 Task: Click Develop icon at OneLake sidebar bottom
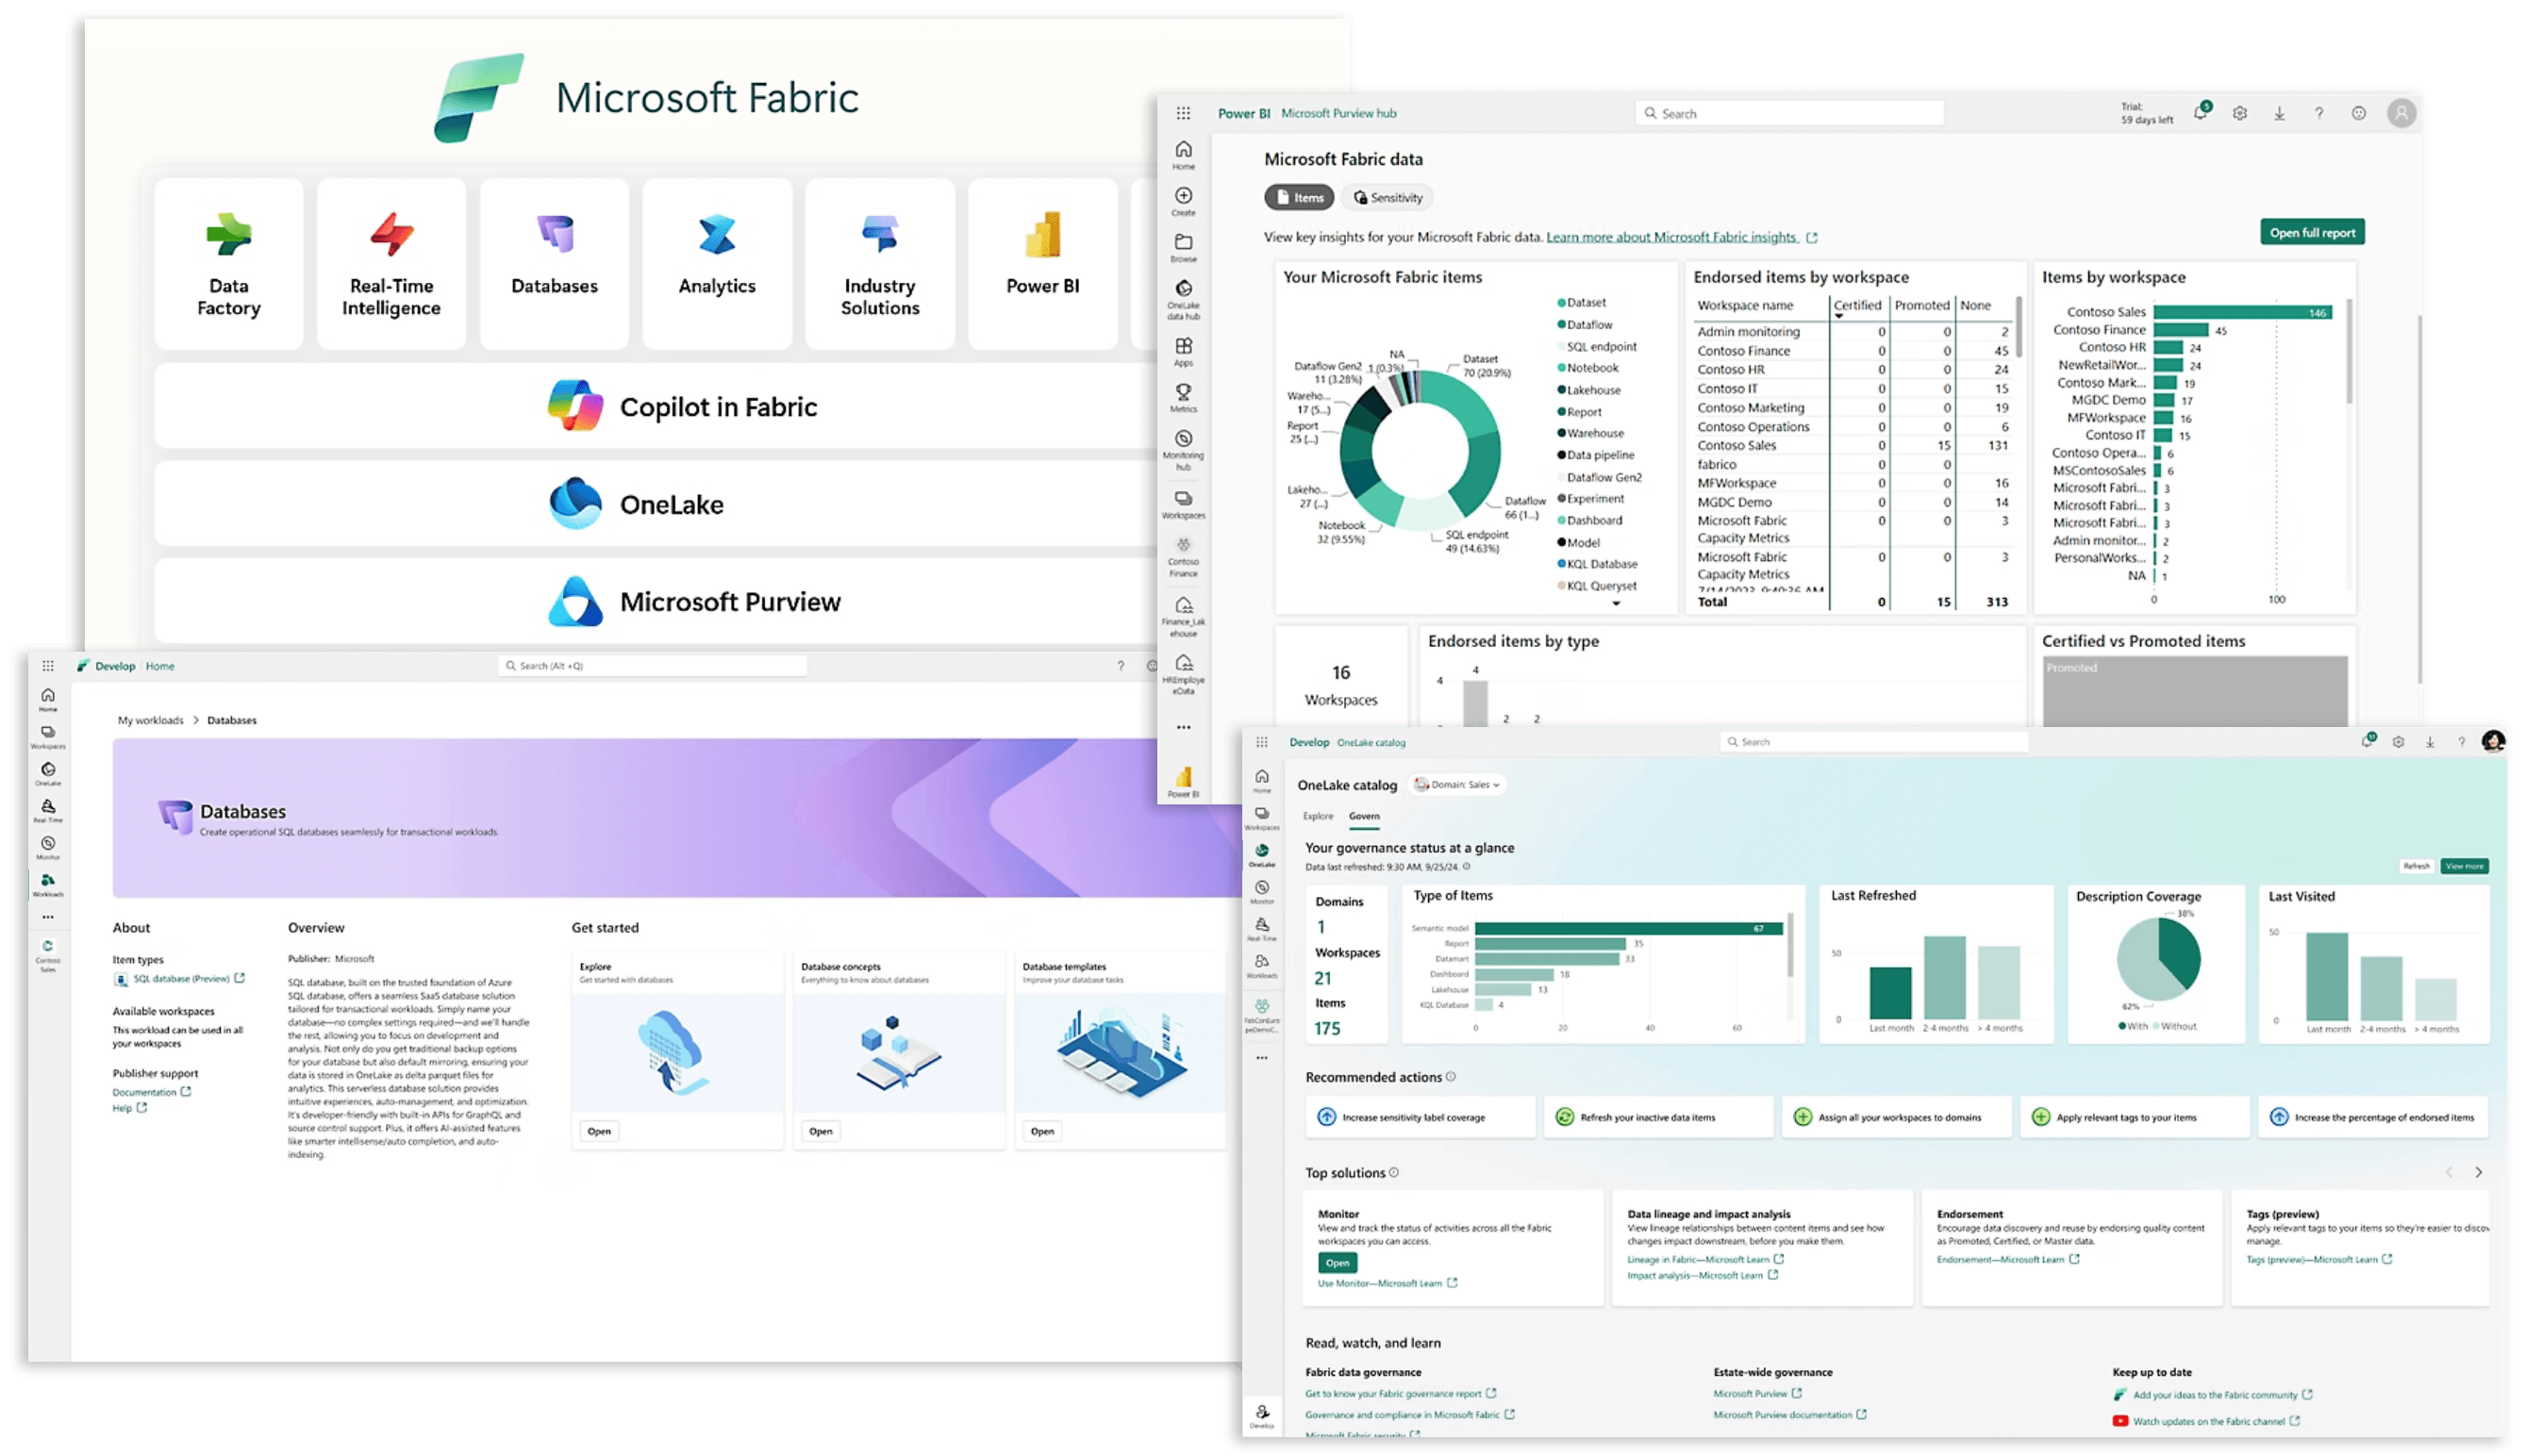click(x=1262, y=1415)
